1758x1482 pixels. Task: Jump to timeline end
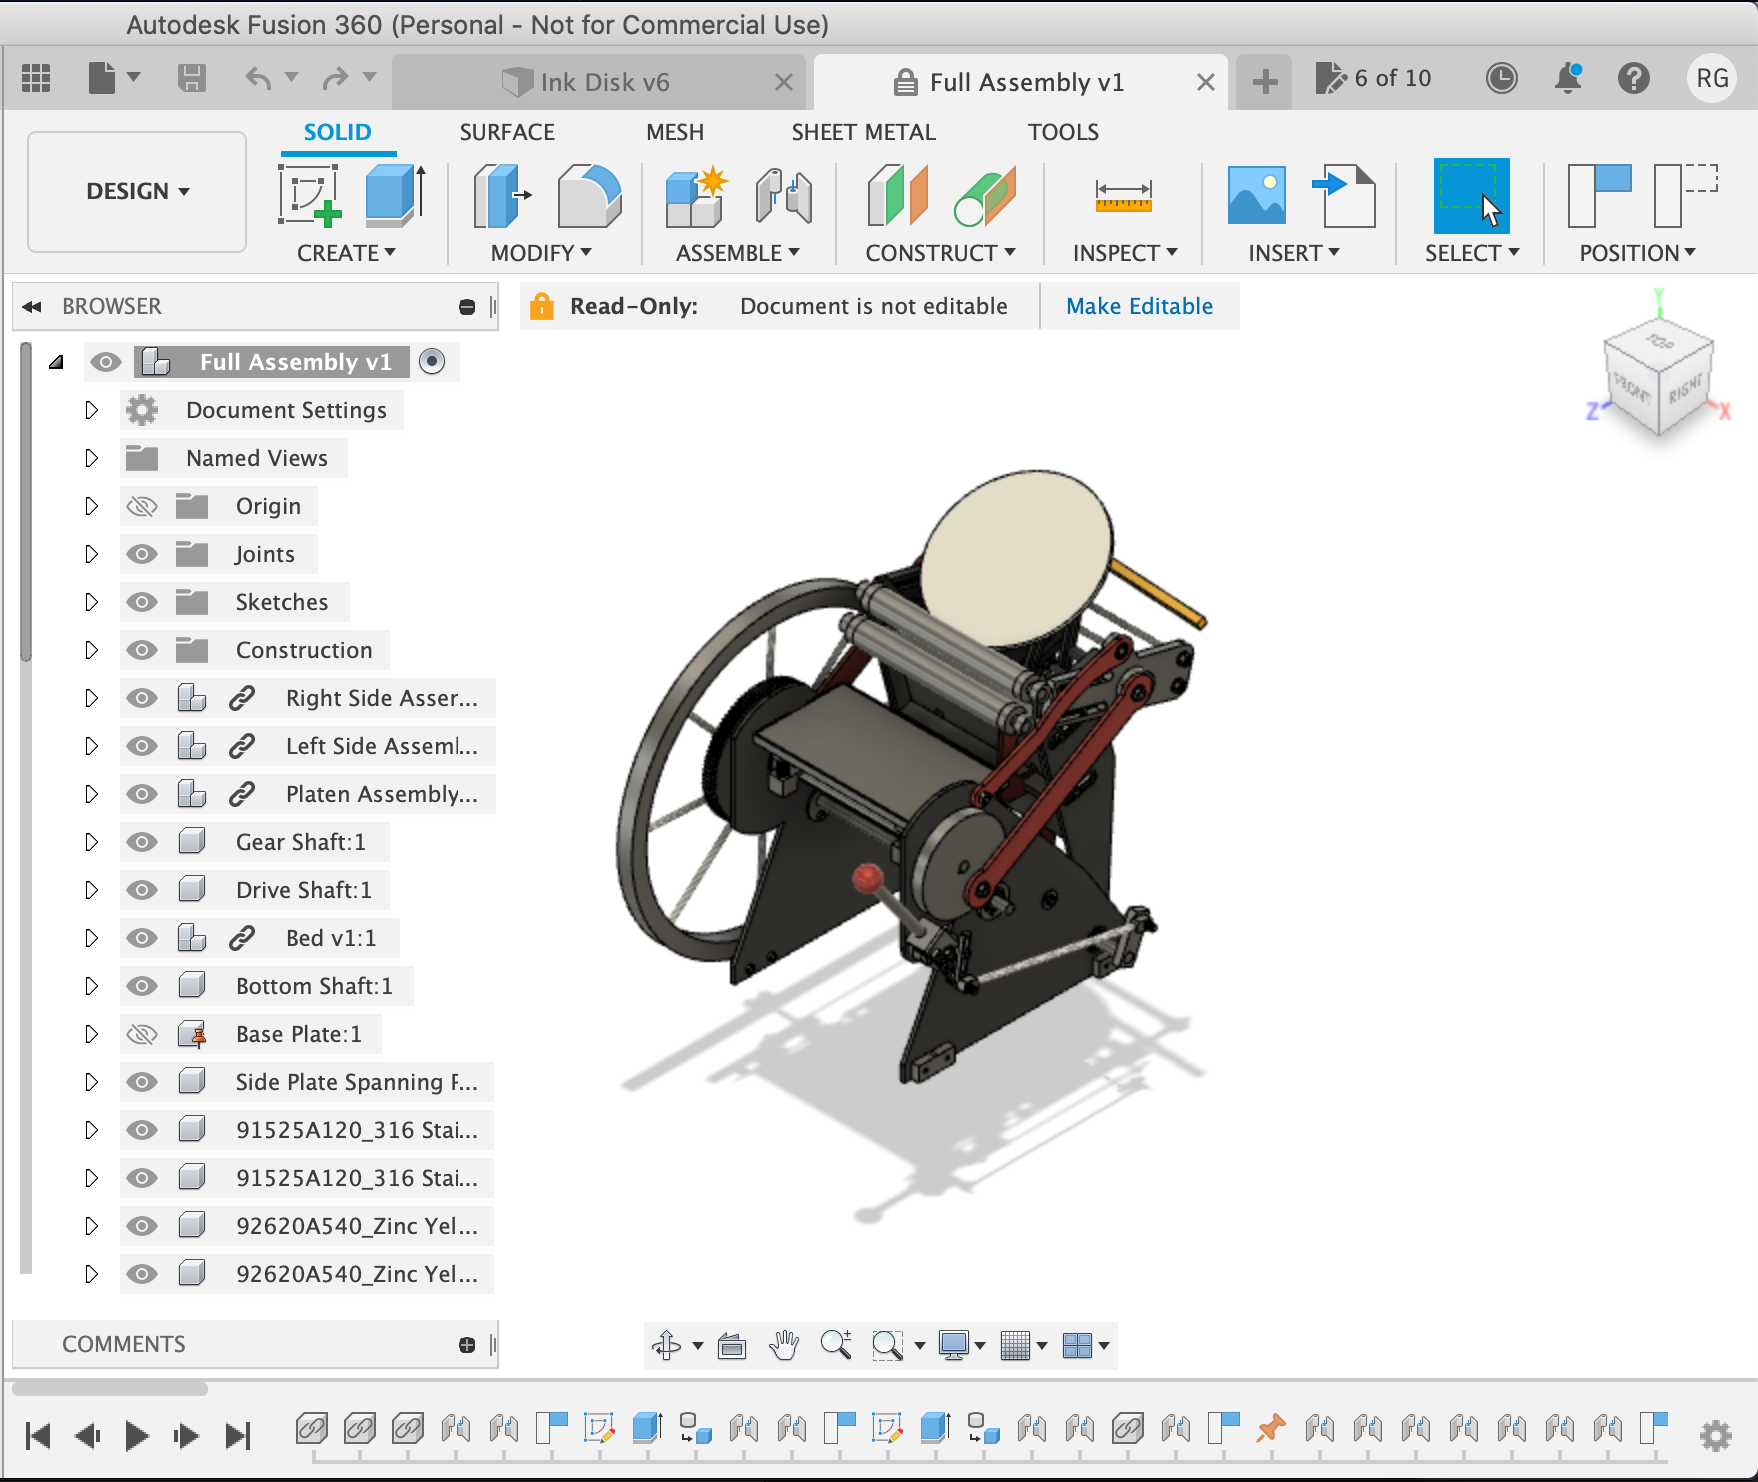[238, 1436]
